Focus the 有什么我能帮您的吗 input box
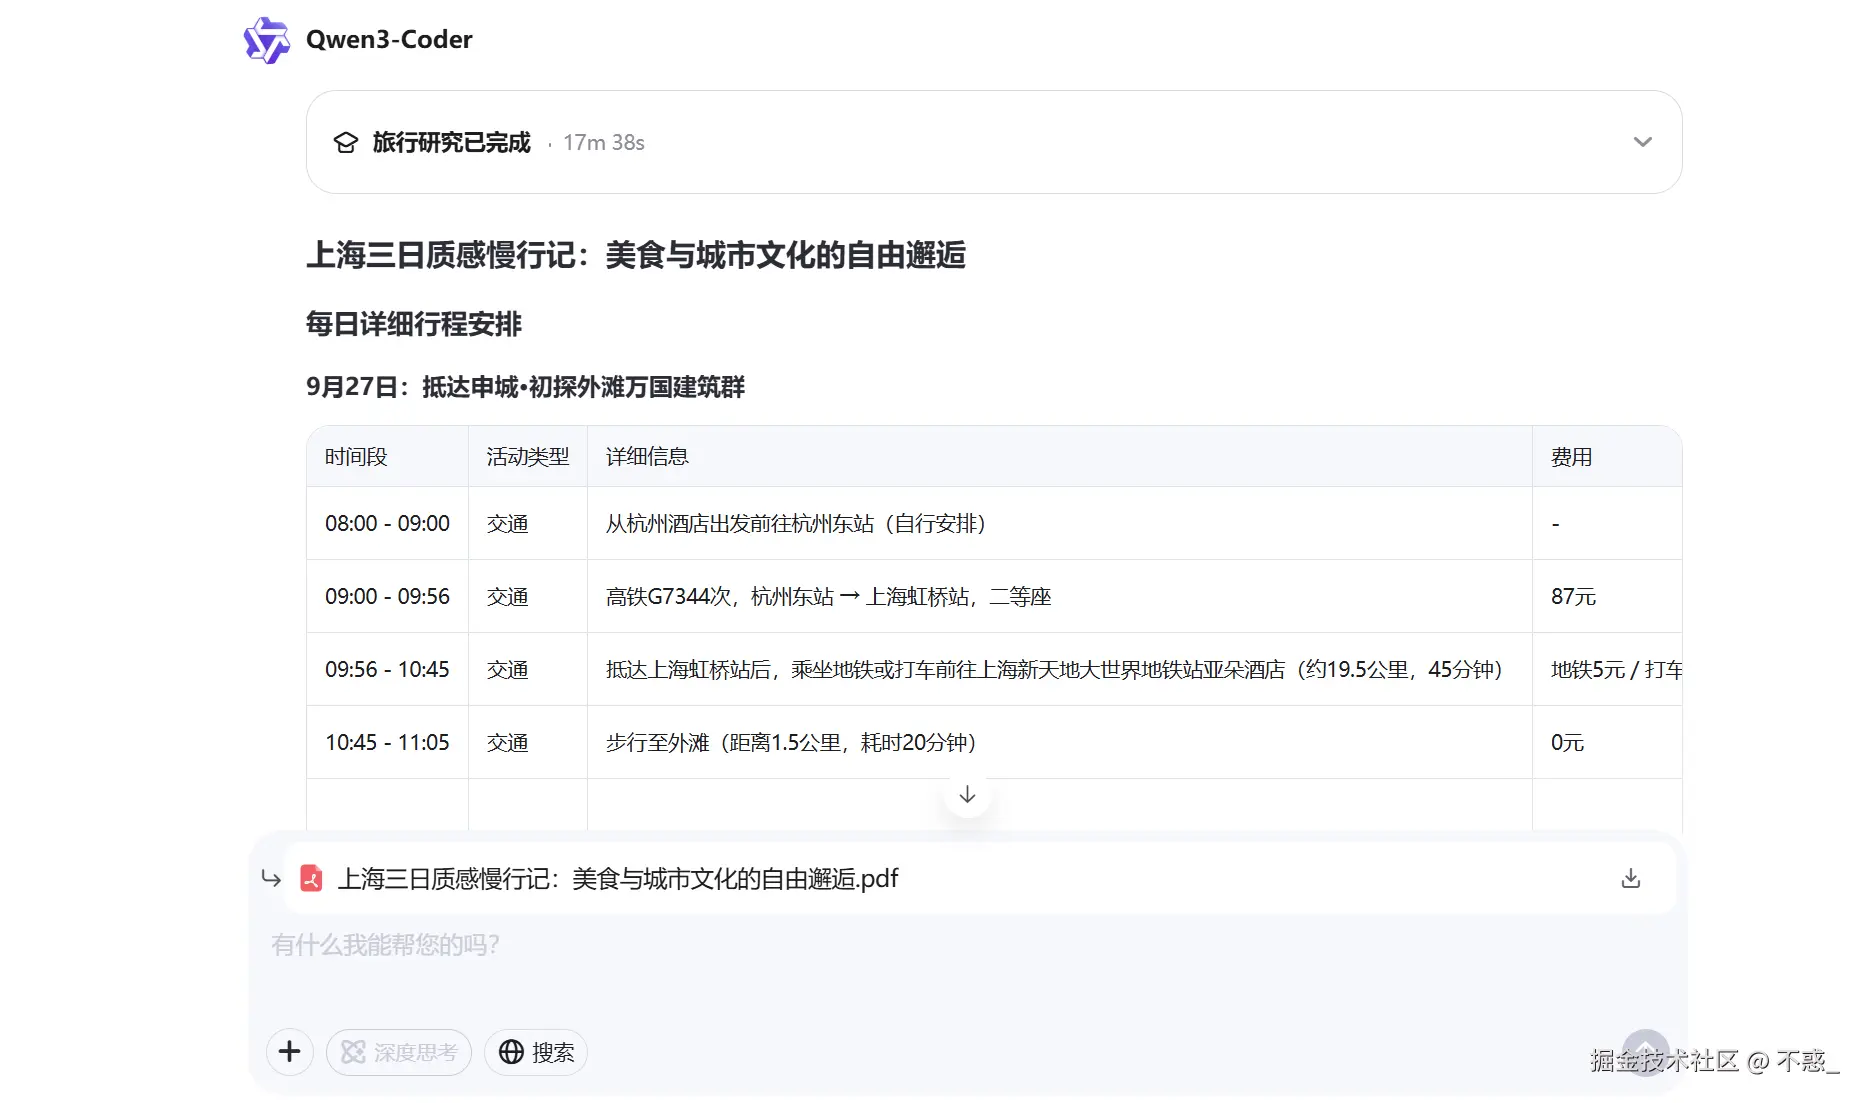Viewport: 1868px width, 1103px height. tap(967, 945)
